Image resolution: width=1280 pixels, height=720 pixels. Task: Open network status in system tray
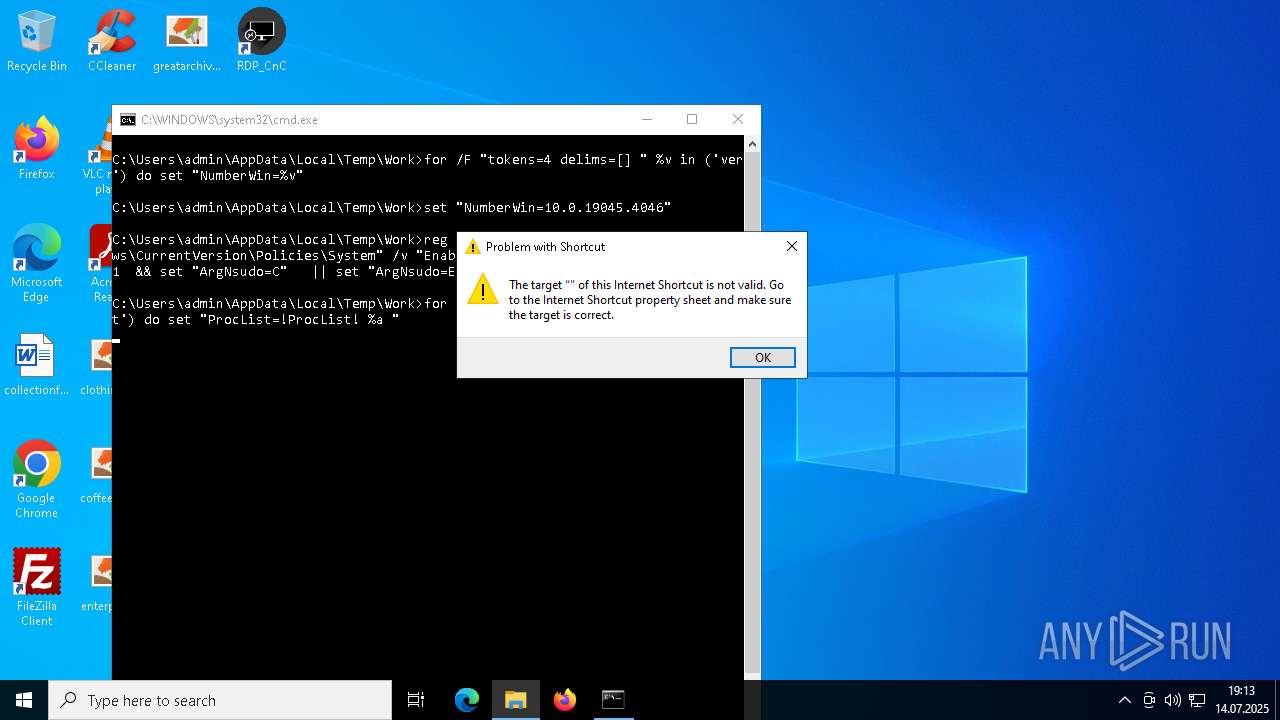point(1197,700)
